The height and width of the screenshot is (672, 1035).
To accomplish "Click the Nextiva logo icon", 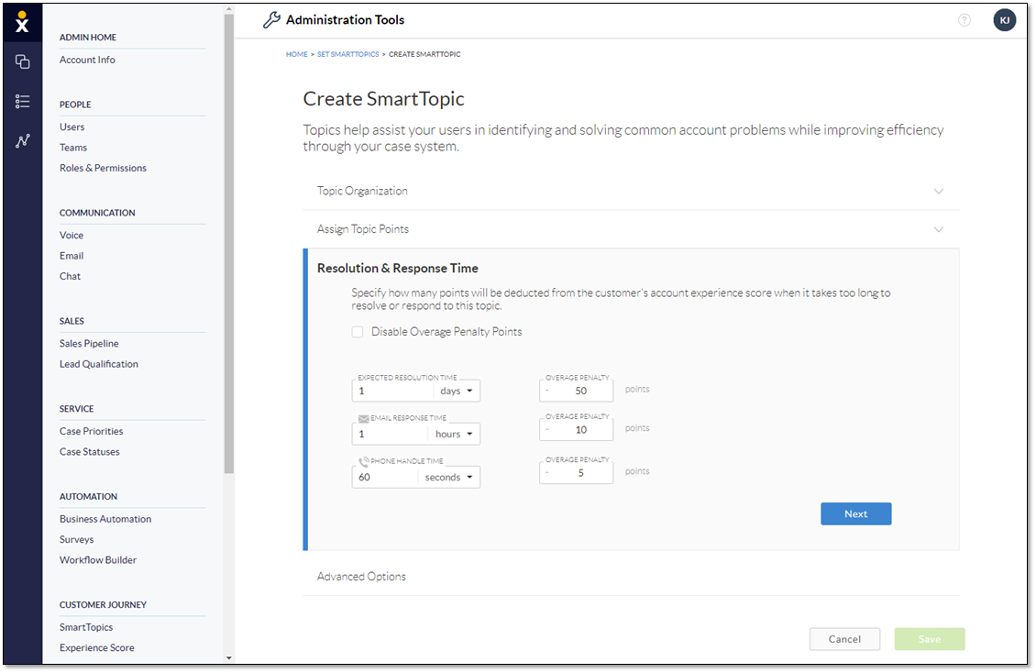I will tap(22, 22).
